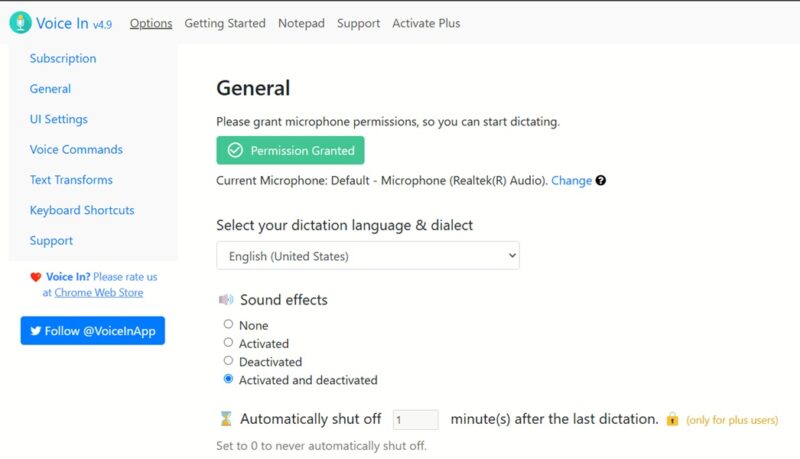The height and width of the screenshot is (459, 800).
Task: Open the dictation language dropdown
Action: pos(368,256)
